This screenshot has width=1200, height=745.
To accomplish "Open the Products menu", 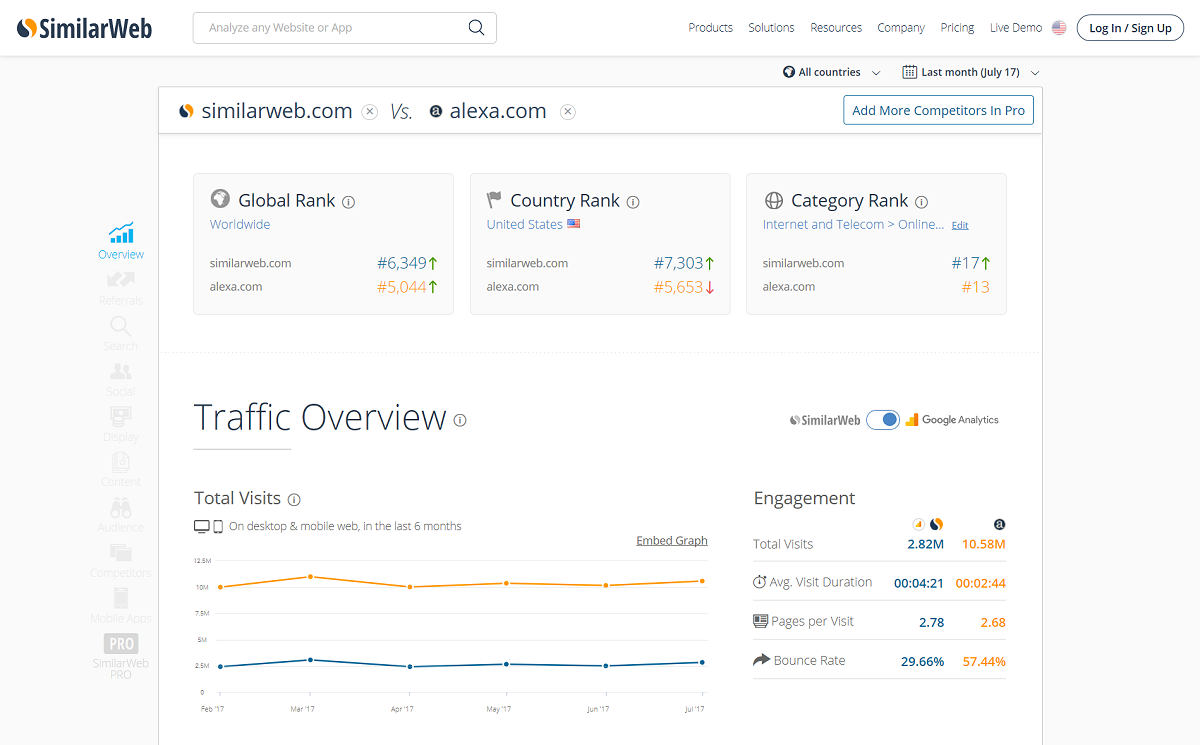I will (711, 28).
